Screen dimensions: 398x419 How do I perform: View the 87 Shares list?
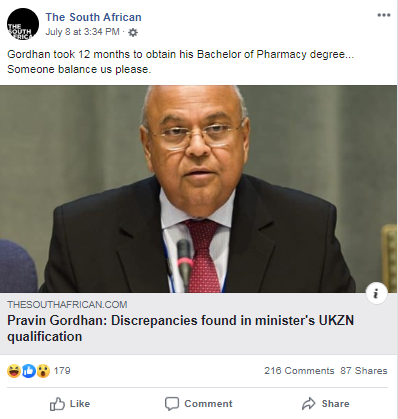364,371
